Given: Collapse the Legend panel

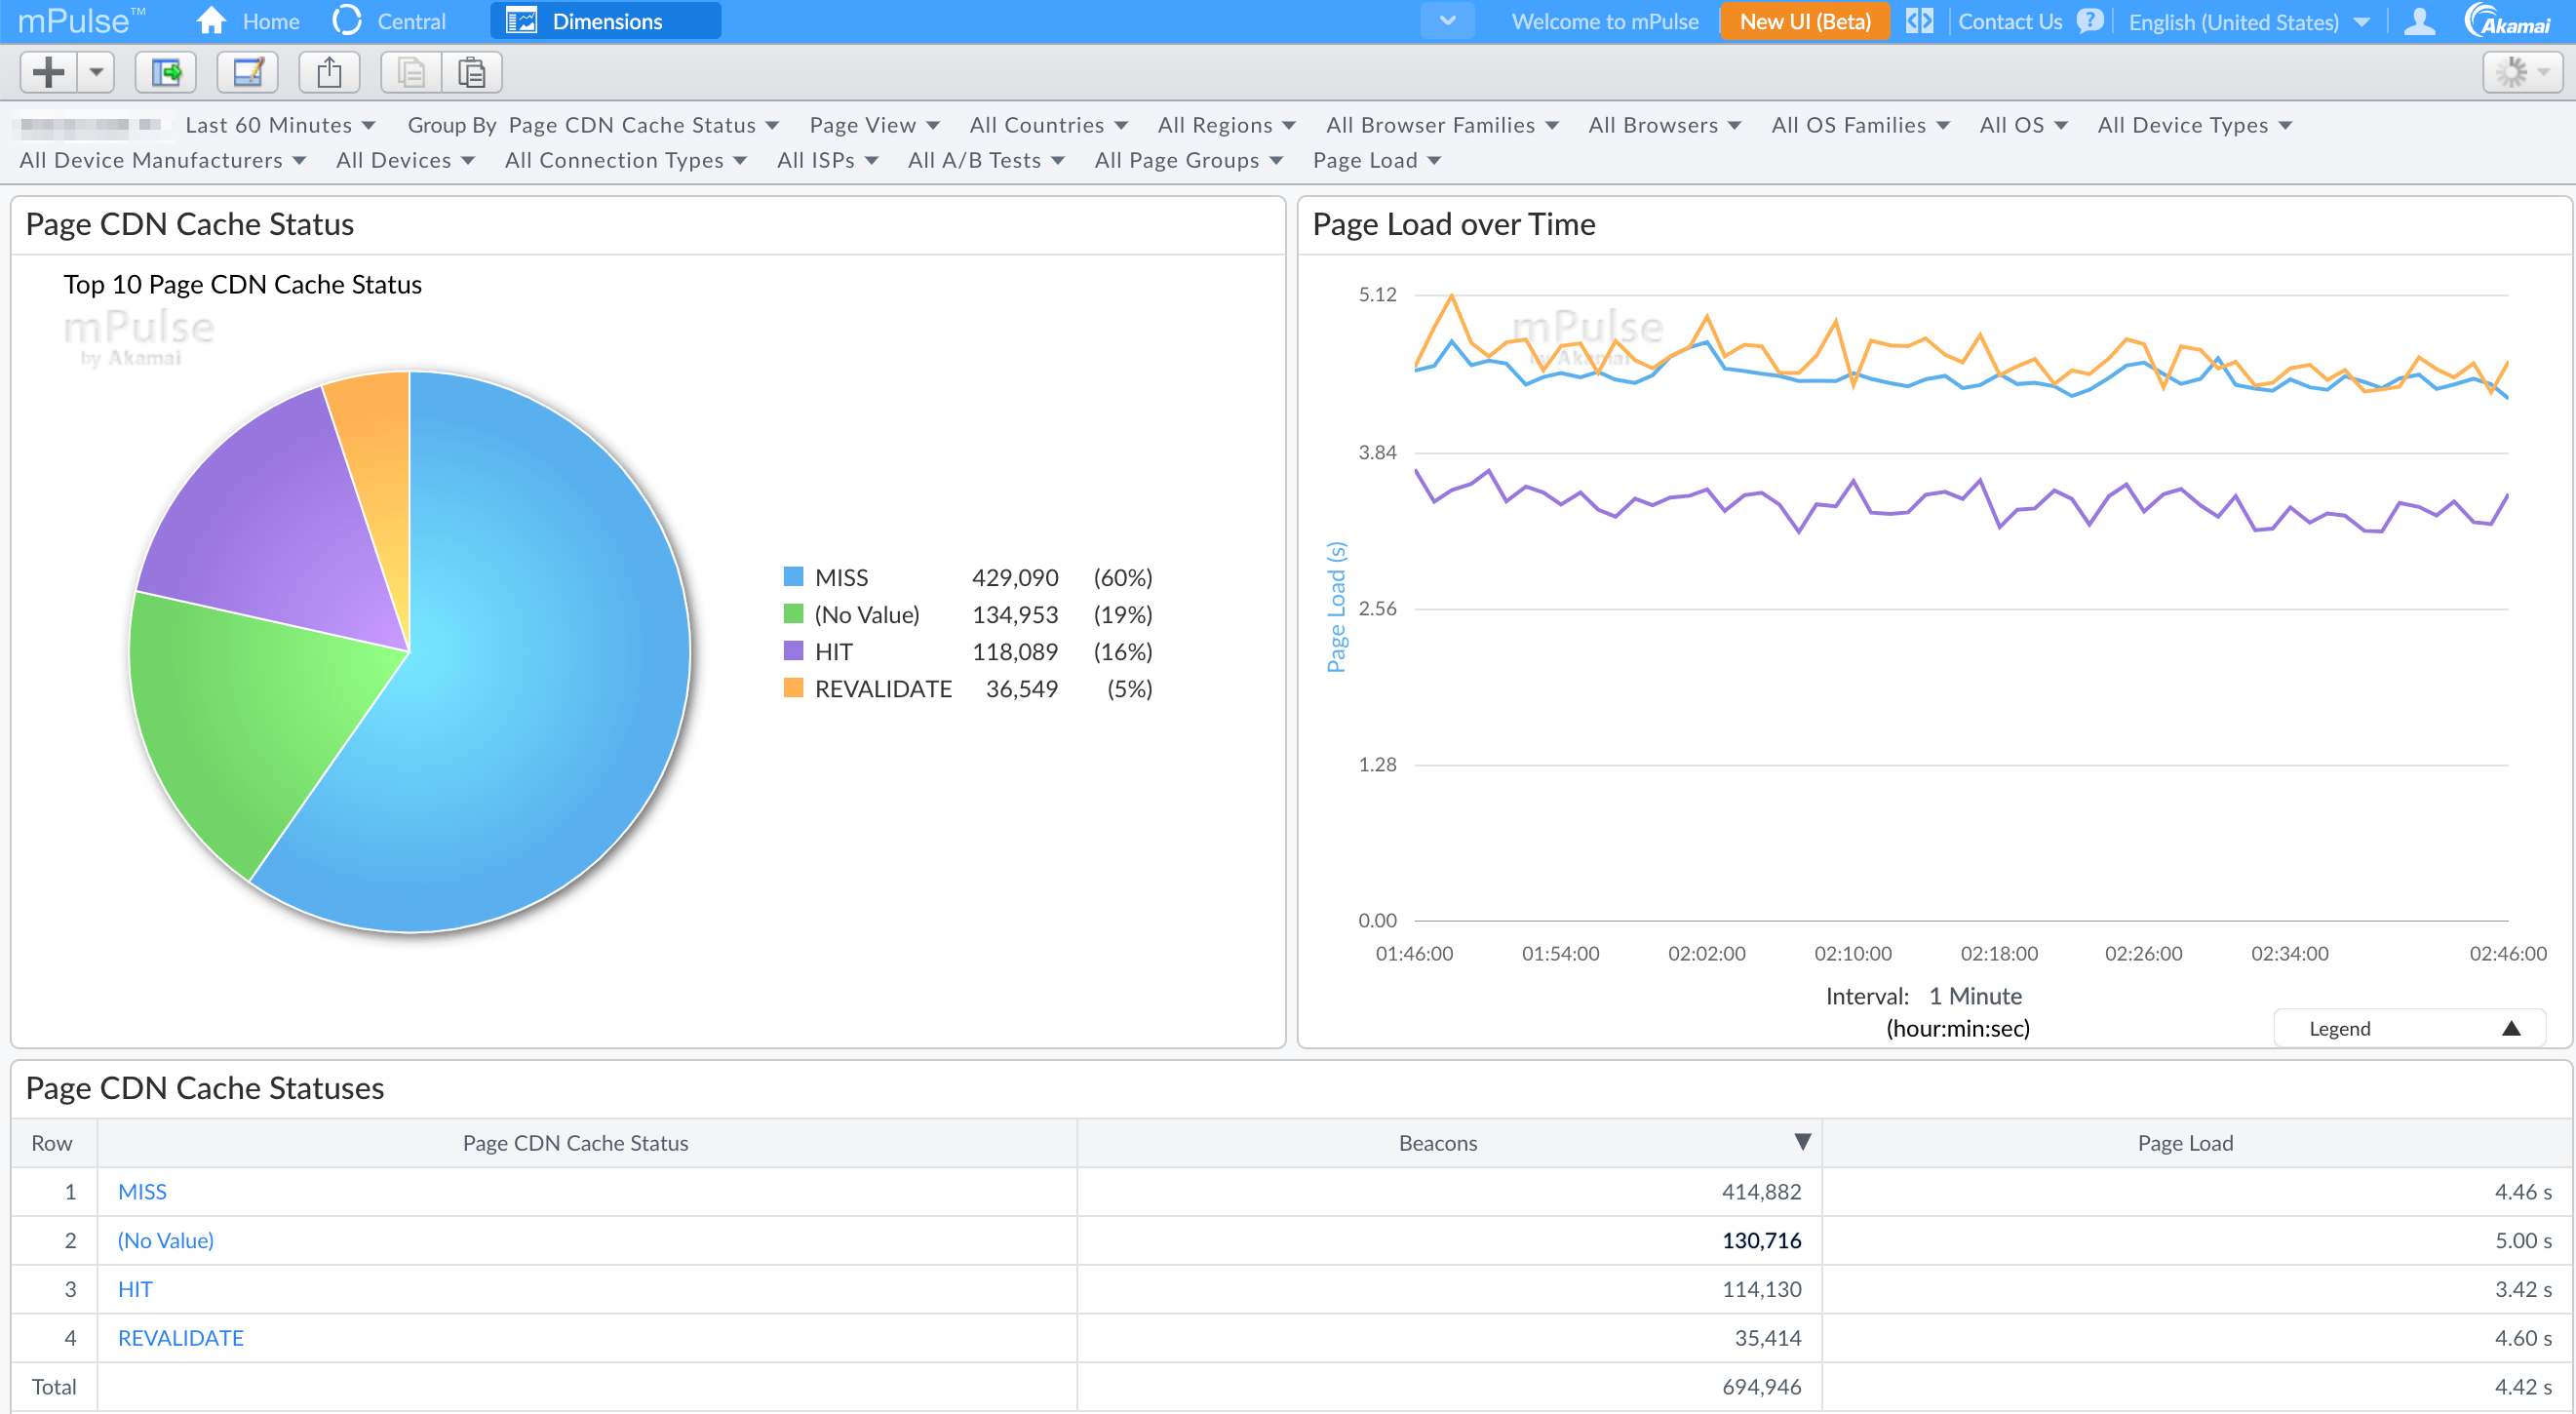Looking at the screenshot, I should [x=2511, y=1028].
